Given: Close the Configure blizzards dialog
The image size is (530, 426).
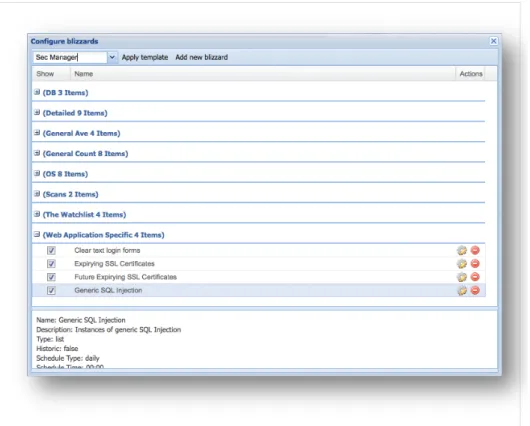Looking at the screenshot, I should [x=493, y=41].
